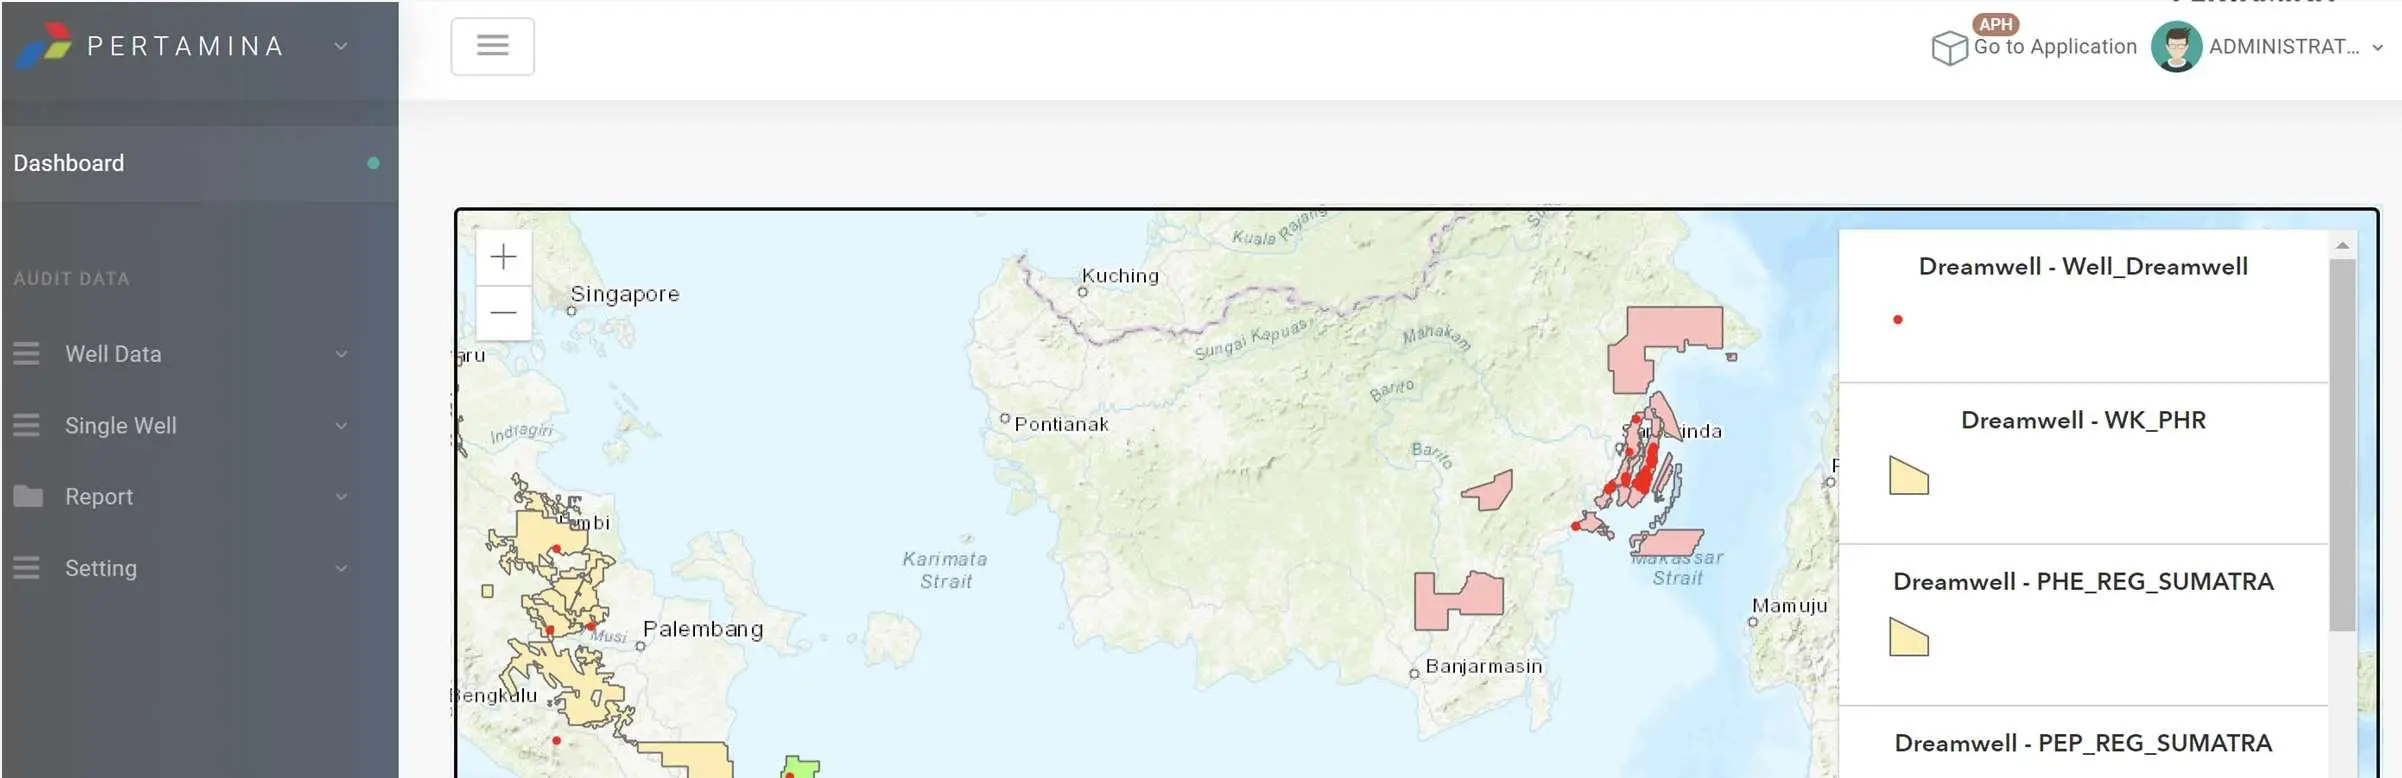The height and width of the screenshot is (778, 2402).
Task: Click the Dreamwell - WK_PHR legend title
Action: click(2083, 420)
